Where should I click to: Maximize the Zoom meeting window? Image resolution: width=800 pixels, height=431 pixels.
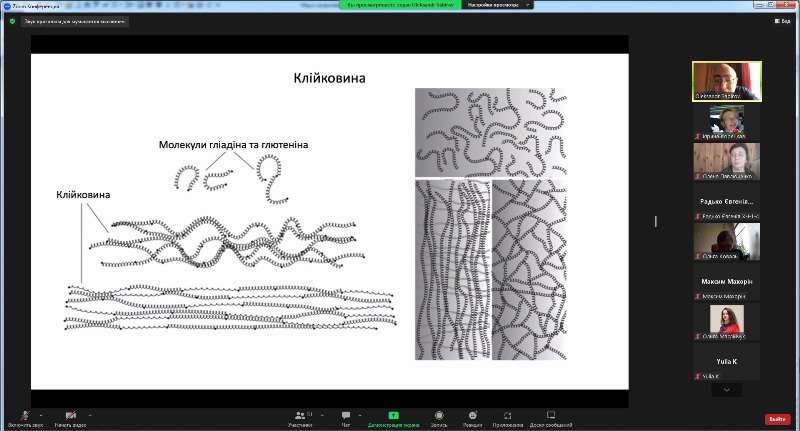772,5
